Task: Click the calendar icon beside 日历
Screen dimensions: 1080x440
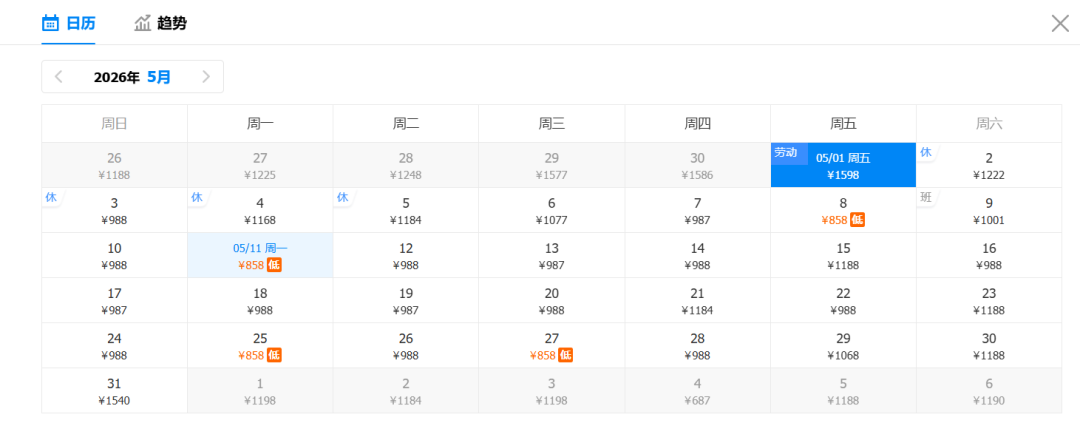Action: [51, 23]
